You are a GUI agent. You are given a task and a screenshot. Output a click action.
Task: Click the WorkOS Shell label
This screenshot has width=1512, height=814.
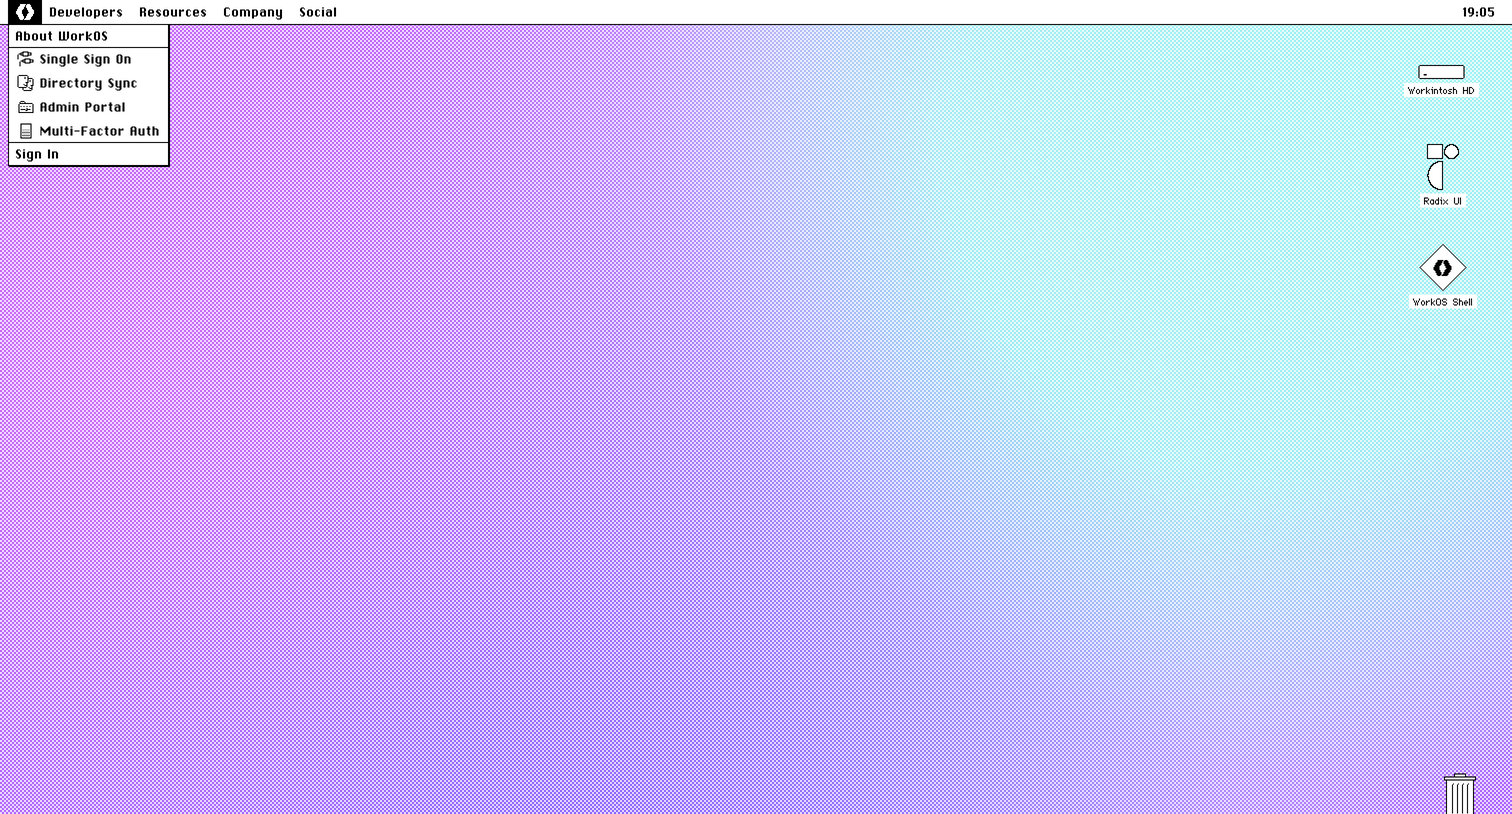click(x=1442, y=302)
